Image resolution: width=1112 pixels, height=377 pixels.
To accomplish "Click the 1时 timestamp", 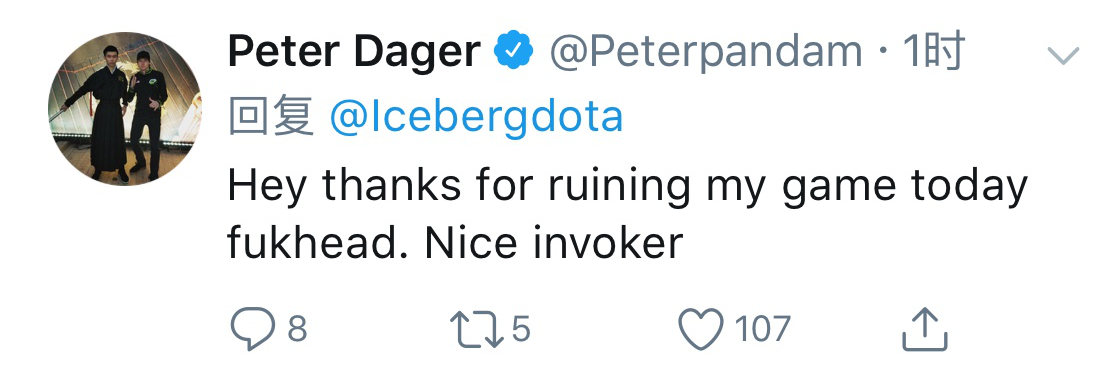I will 933,51.
